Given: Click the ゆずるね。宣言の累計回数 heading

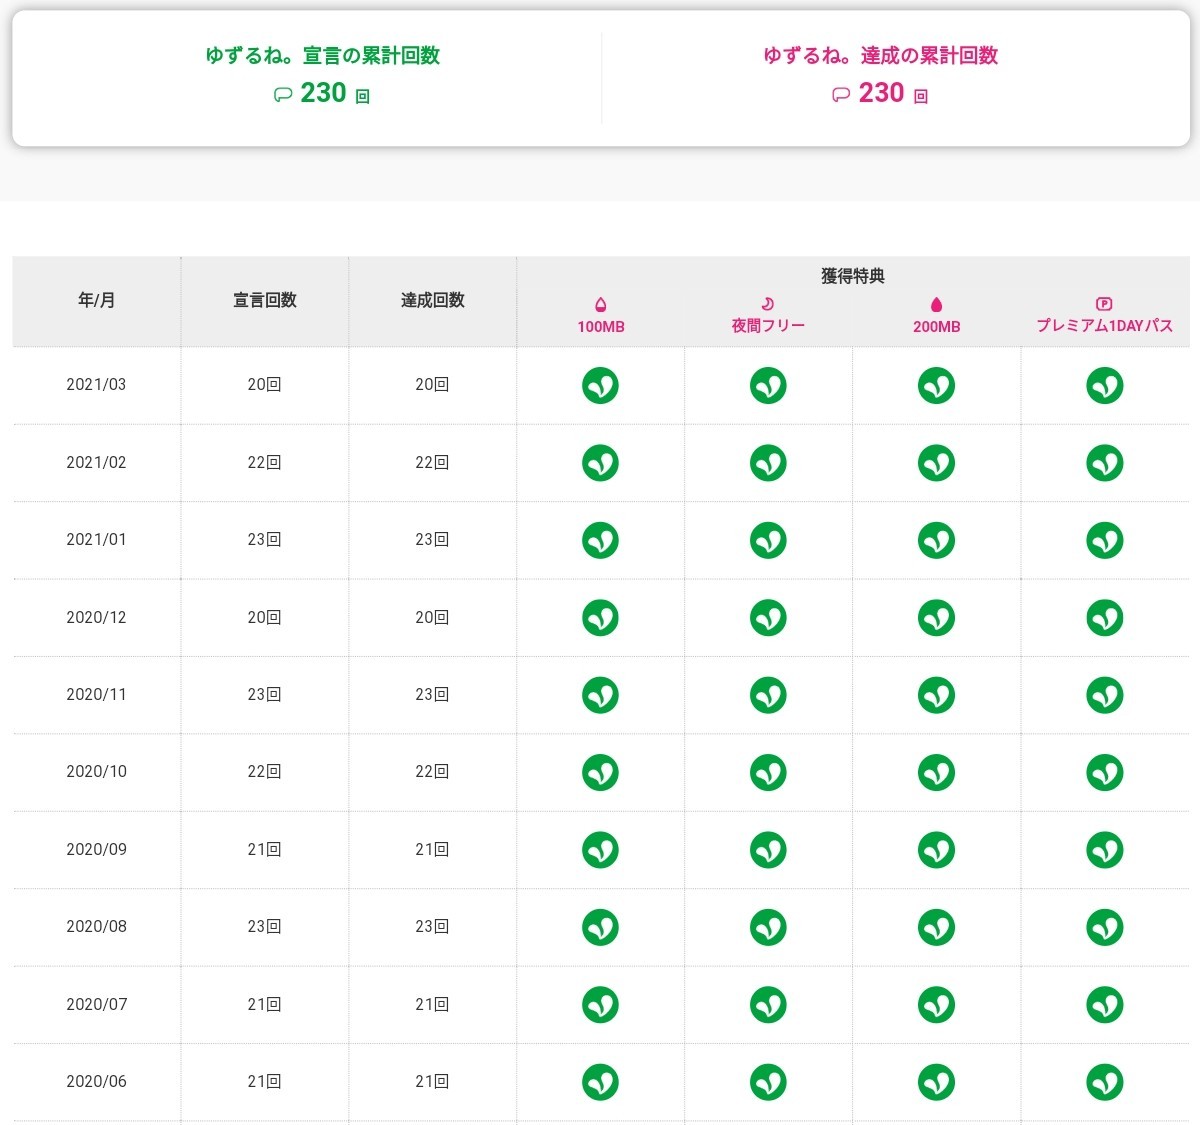Looking at the screenshot, I should pyautogui.click(x=322, y=56).
